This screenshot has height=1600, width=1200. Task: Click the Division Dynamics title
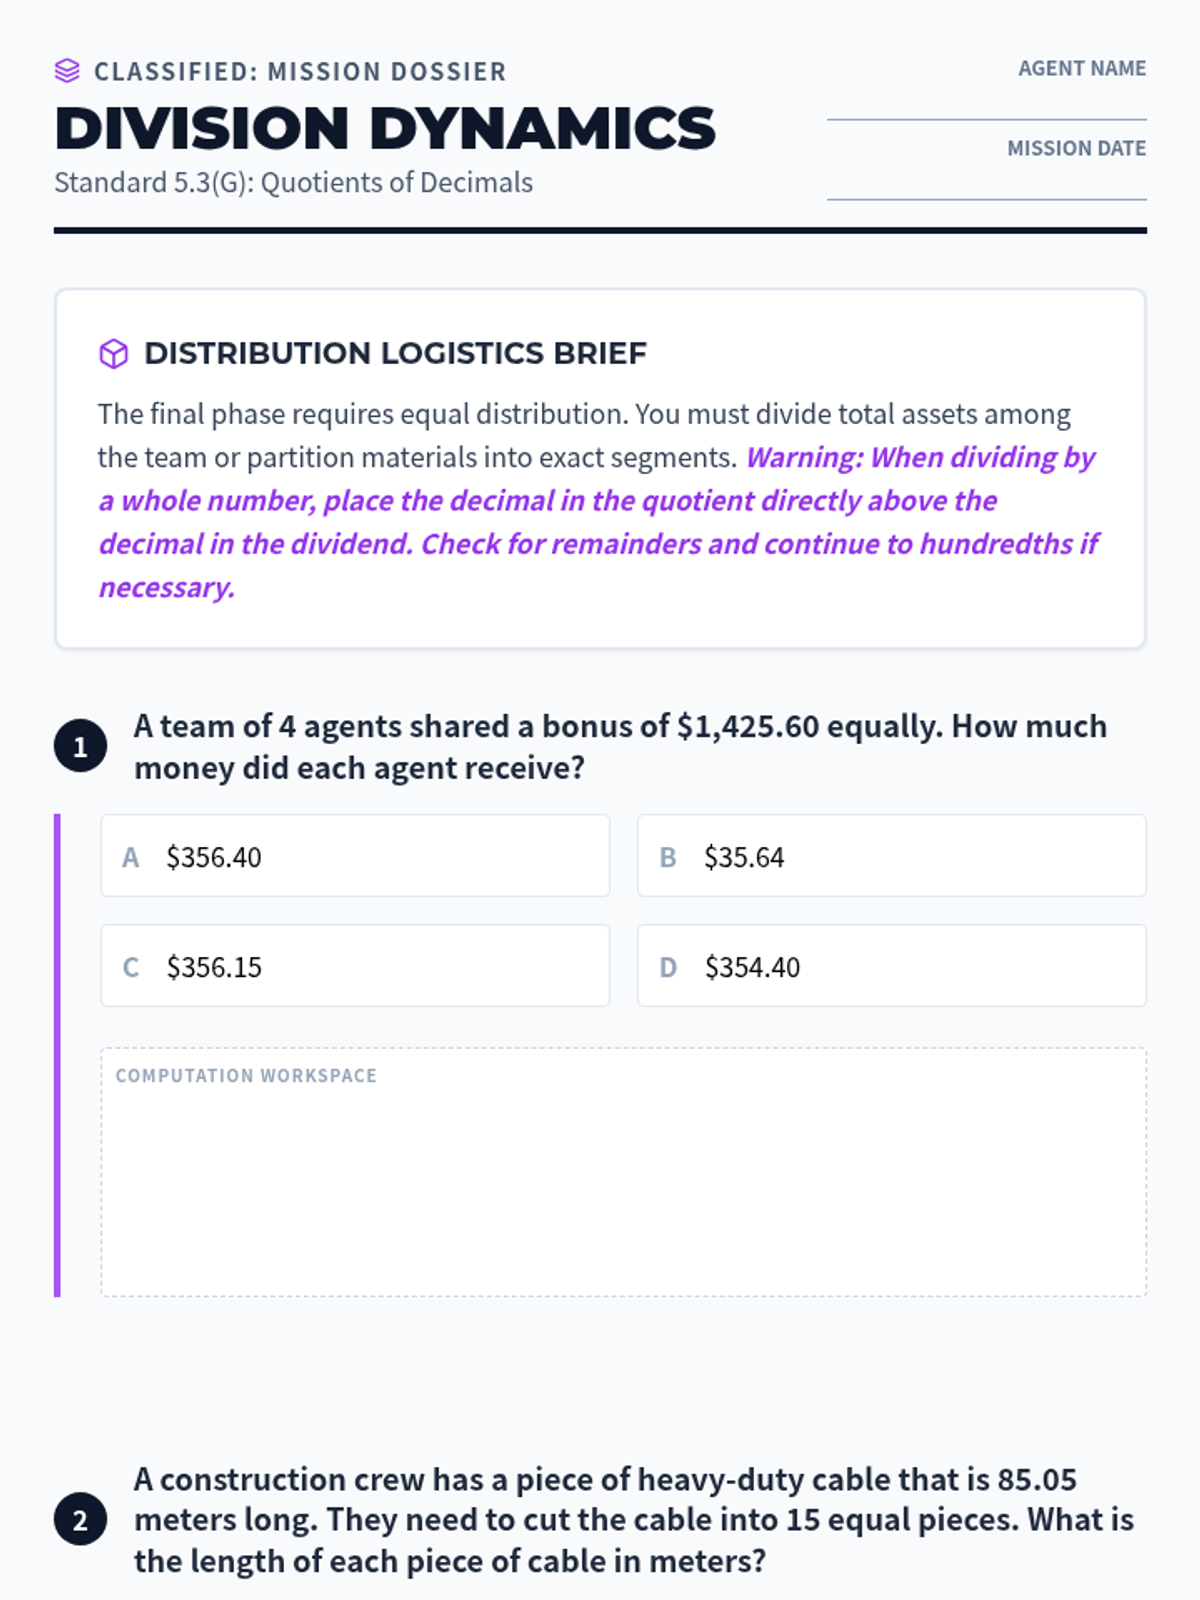(x=385, y=129)
